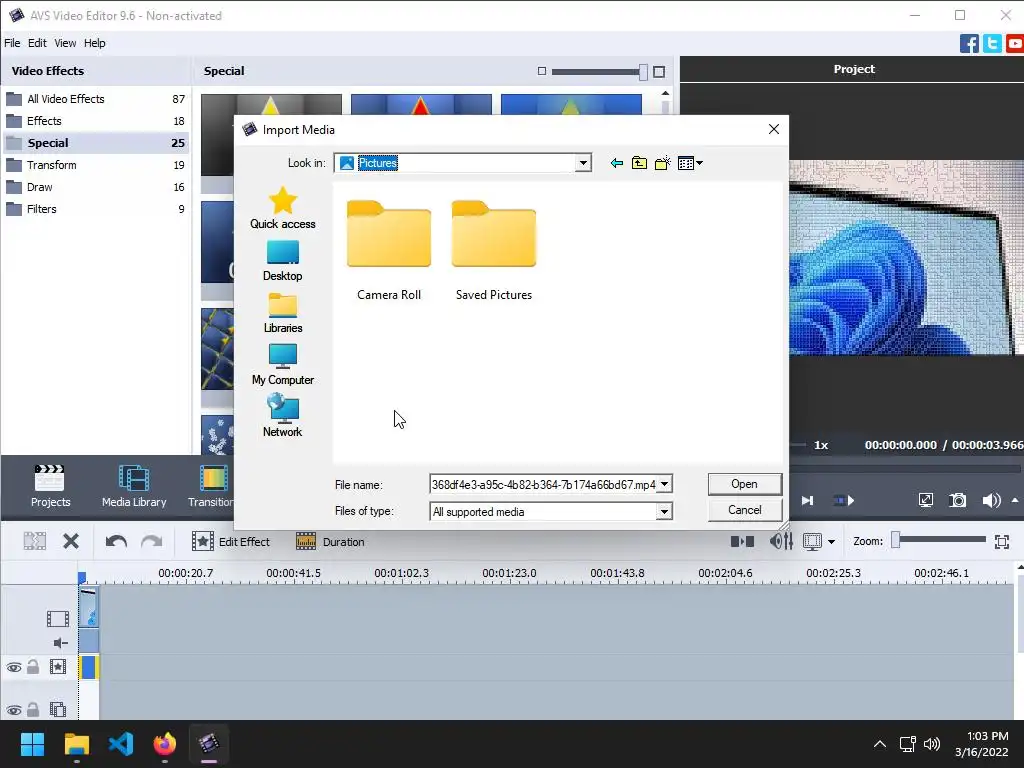
Task: Click the large thumbnails icon
Action: pos(659,72)
